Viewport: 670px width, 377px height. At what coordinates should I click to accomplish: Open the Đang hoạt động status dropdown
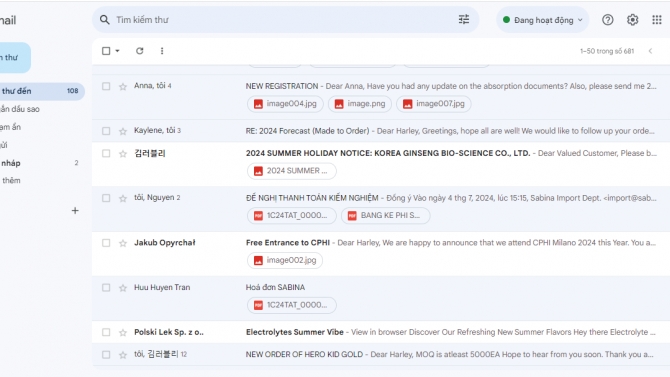coord(542,20)
